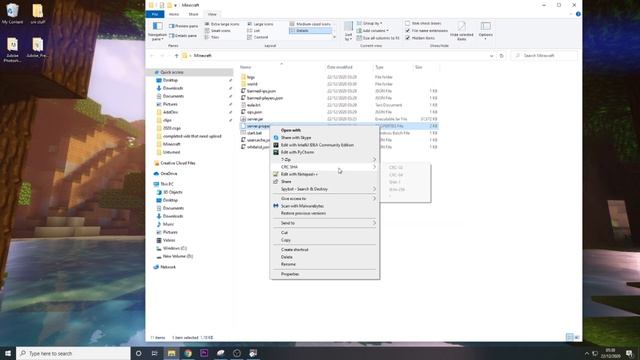
Task: Choose Open with in context menu
Action: click(x=325, y=130)
